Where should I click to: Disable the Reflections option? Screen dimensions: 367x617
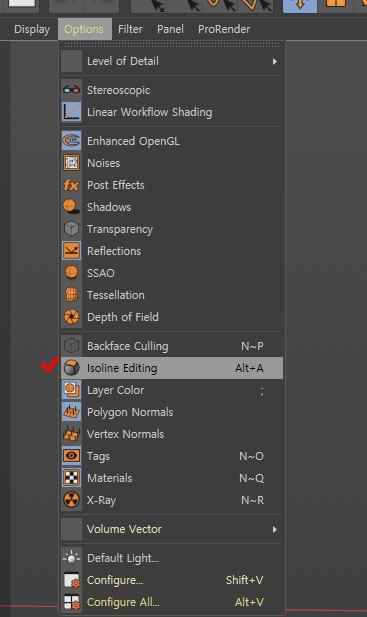tap(172, 251)
